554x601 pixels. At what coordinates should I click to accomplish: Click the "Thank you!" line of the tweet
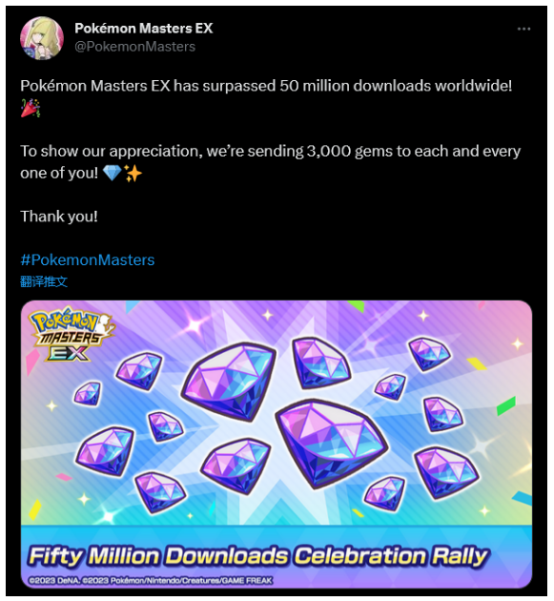pyautogui.click(x=59, y=217)
